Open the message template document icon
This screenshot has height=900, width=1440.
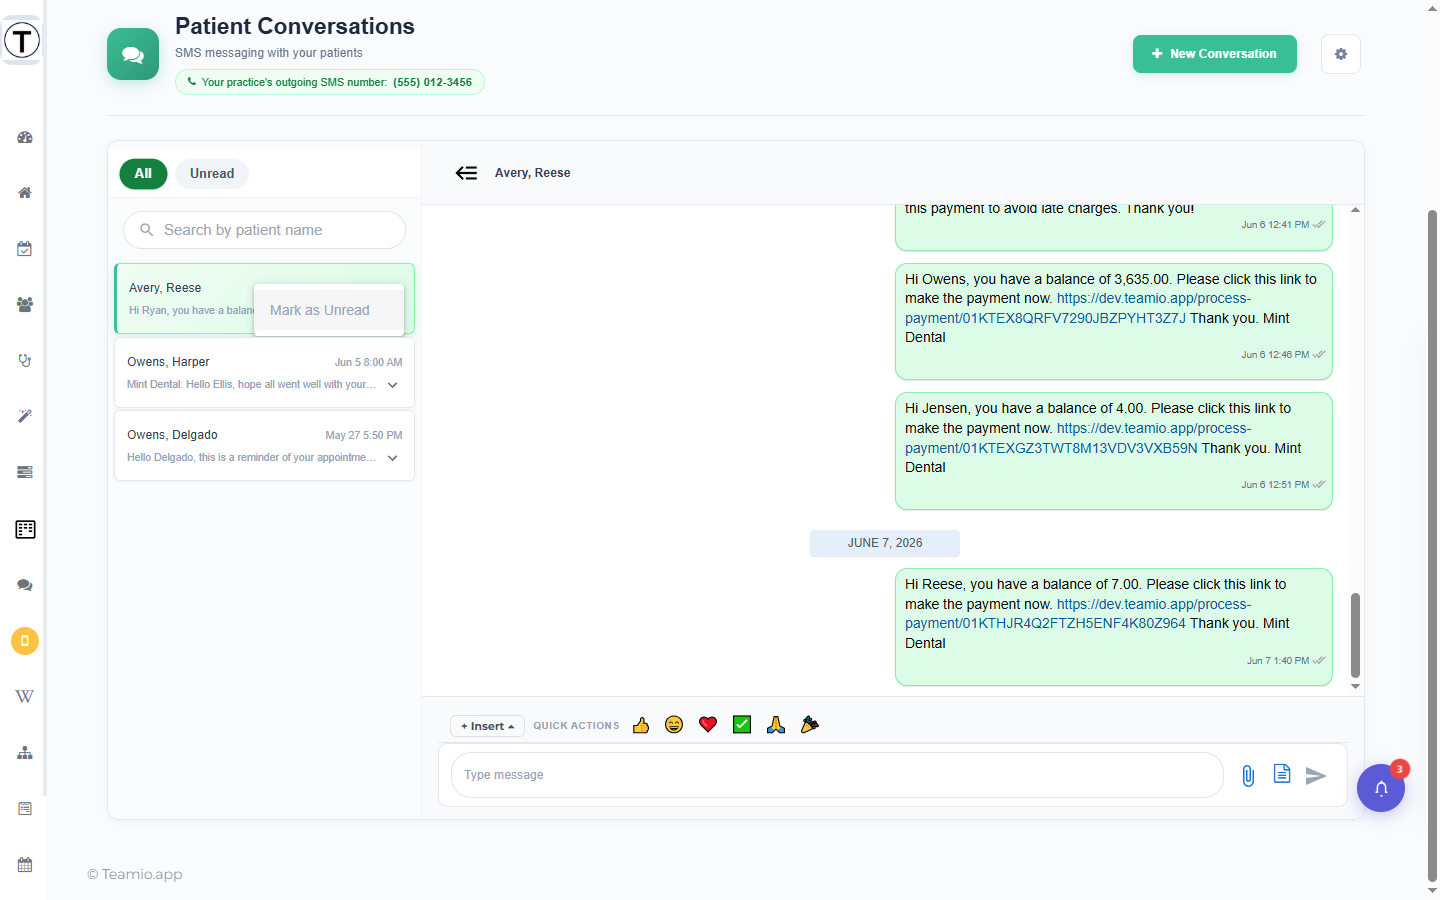pyautogui.click(x=1282, y=774)
